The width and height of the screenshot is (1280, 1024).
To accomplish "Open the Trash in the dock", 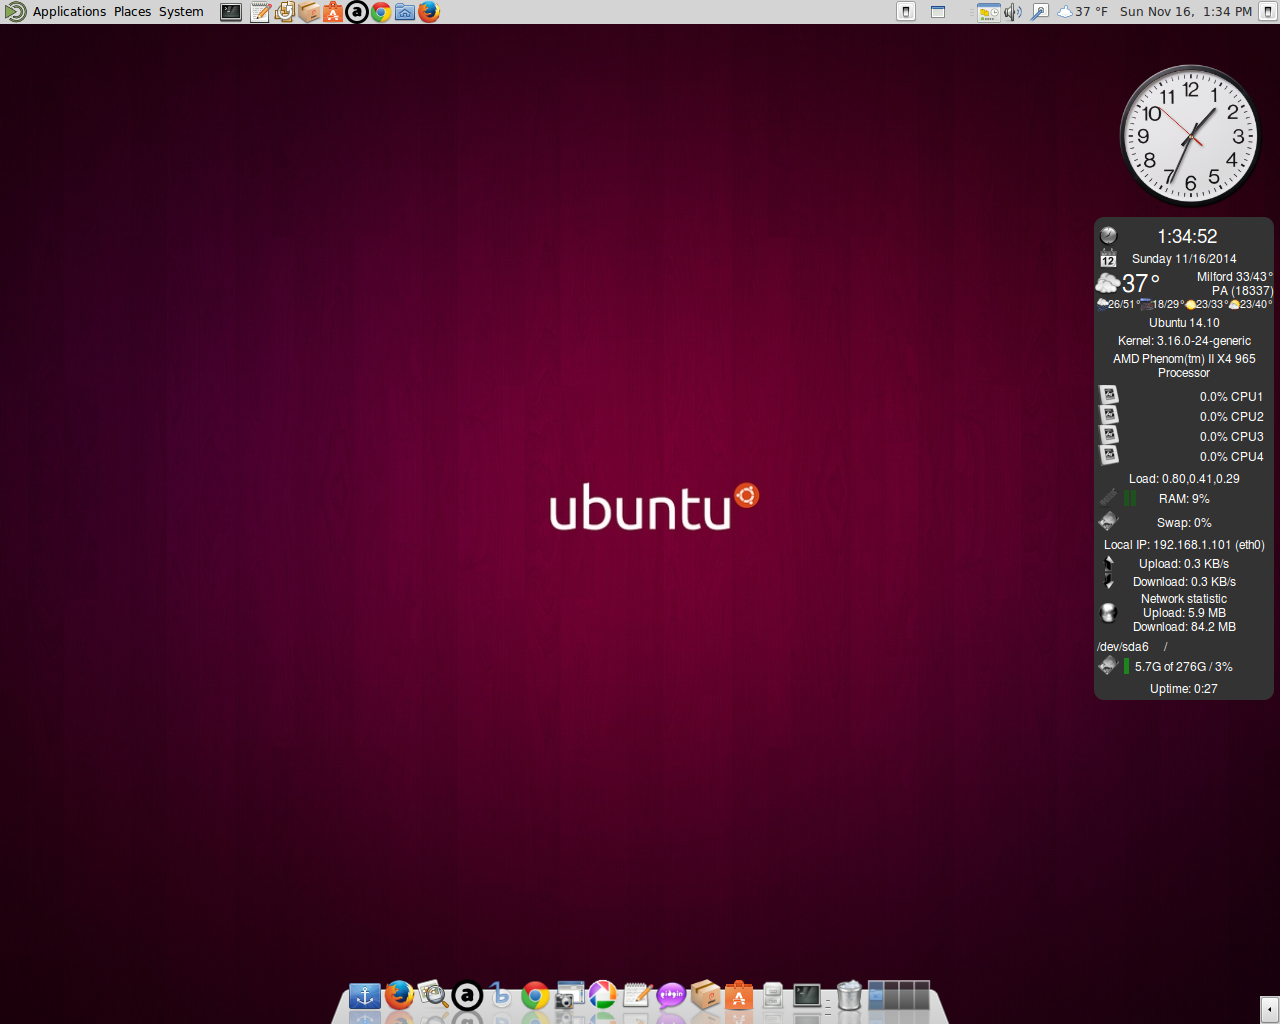I will pyautogui.click(x=849, y=996).
